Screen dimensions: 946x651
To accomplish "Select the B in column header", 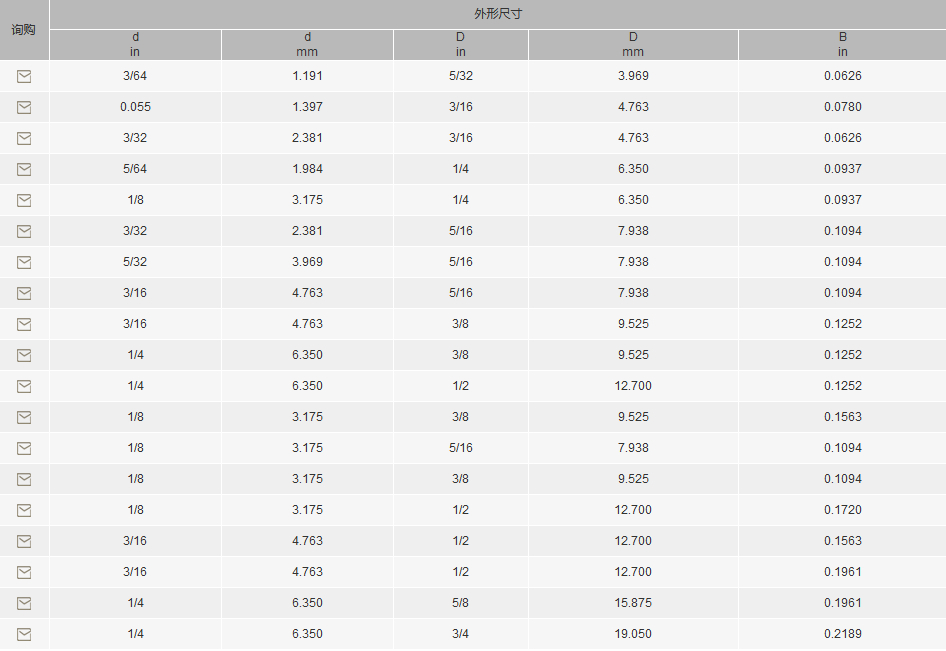I will point(842,45).
